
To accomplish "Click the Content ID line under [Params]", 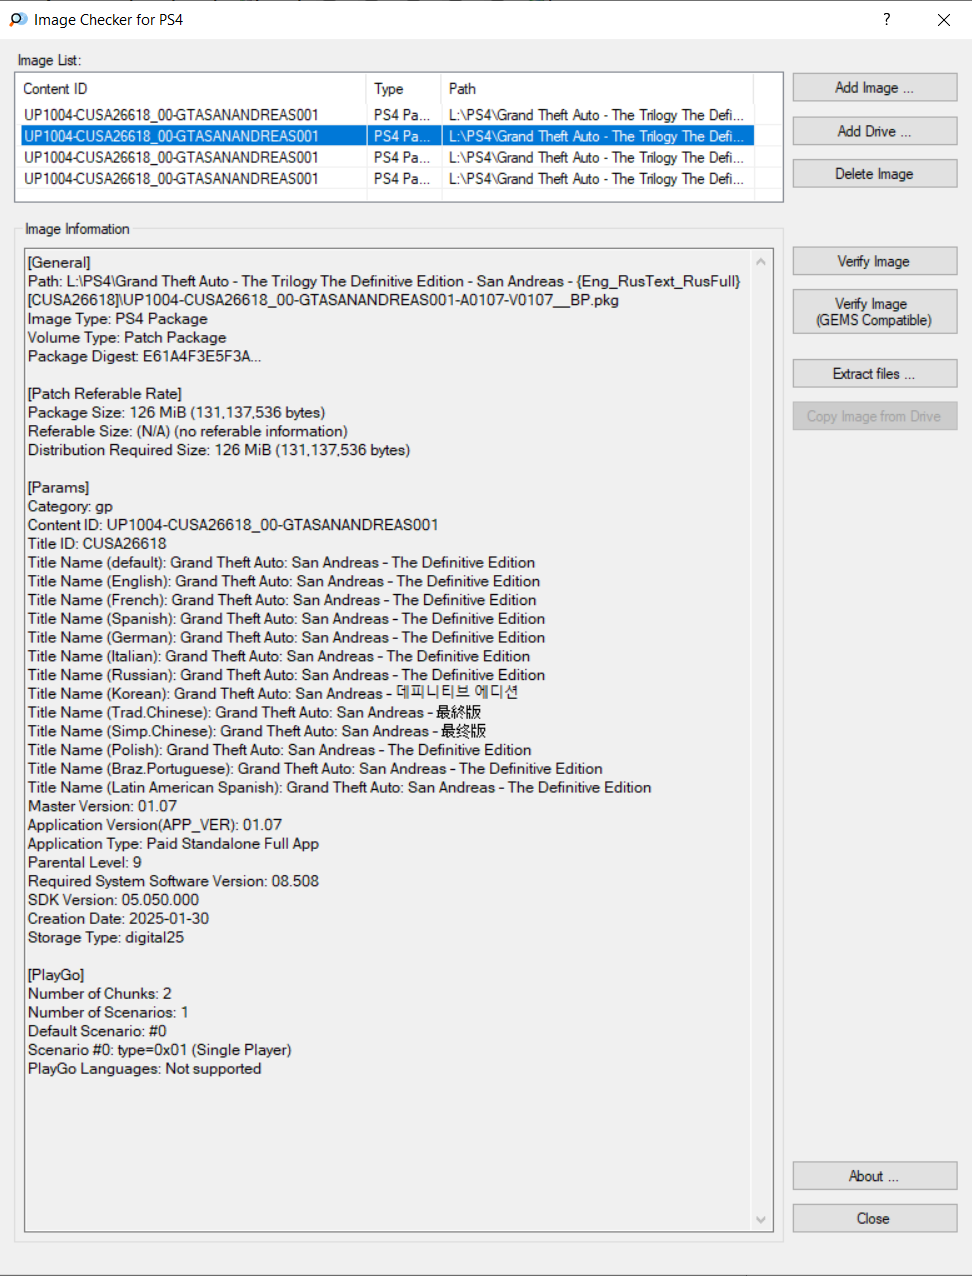I will tap(233, 525).
